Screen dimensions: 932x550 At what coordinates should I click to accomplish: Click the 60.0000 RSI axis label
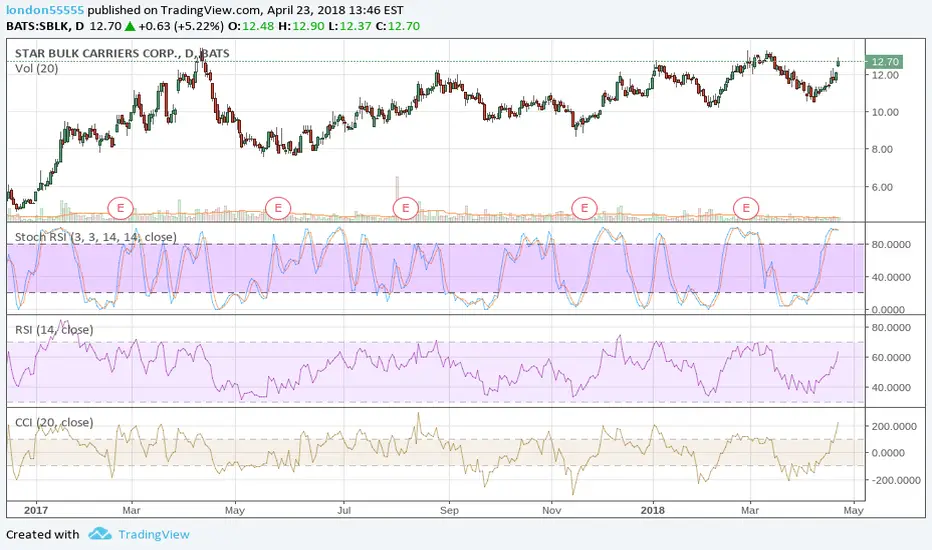coord(891,357)
